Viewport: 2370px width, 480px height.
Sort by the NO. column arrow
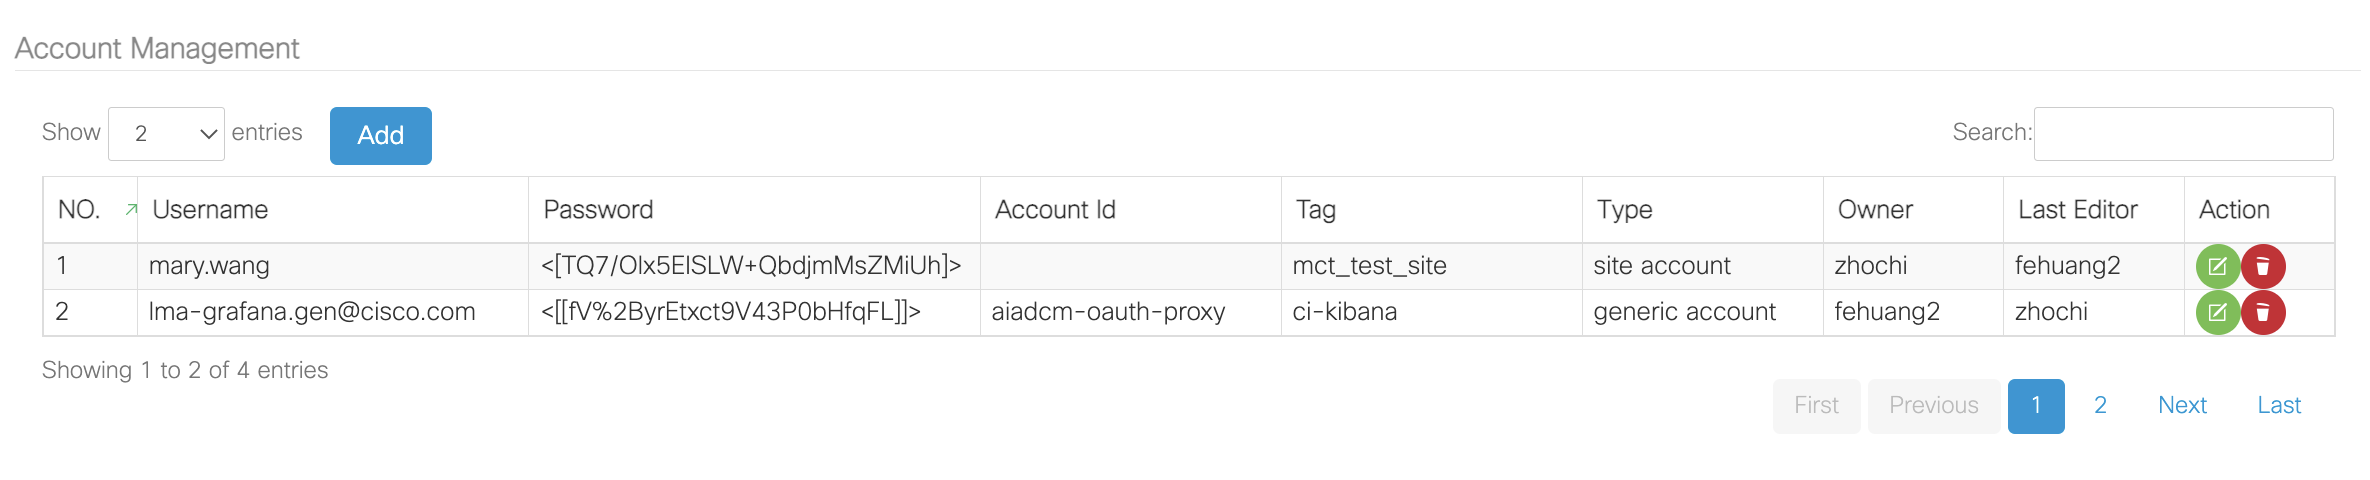tap(131, 209)
